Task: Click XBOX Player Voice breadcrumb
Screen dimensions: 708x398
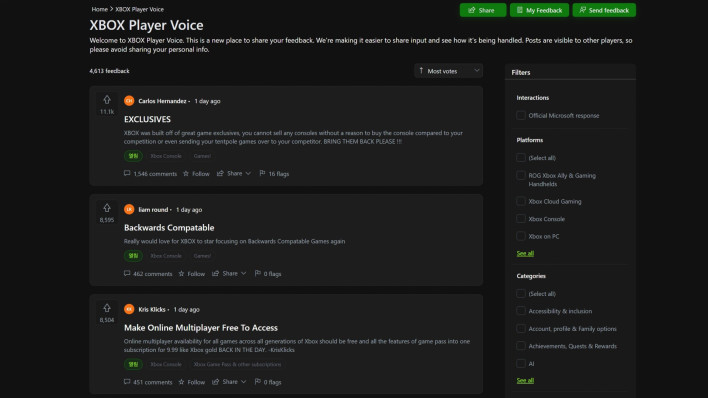Action: click(x=140, y=9)
